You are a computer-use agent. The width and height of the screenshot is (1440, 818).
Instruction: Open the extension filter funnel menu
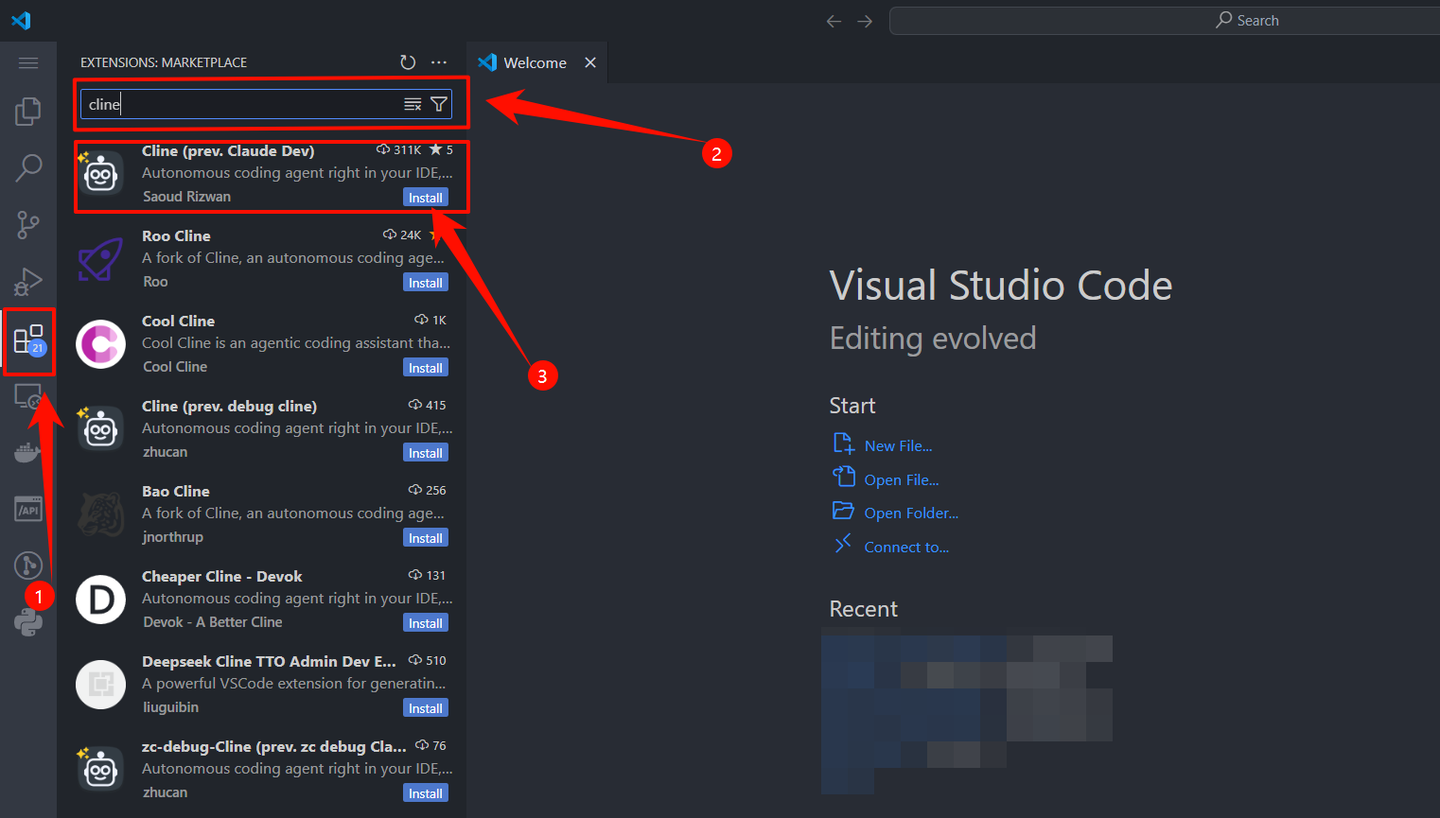(439, 104)
